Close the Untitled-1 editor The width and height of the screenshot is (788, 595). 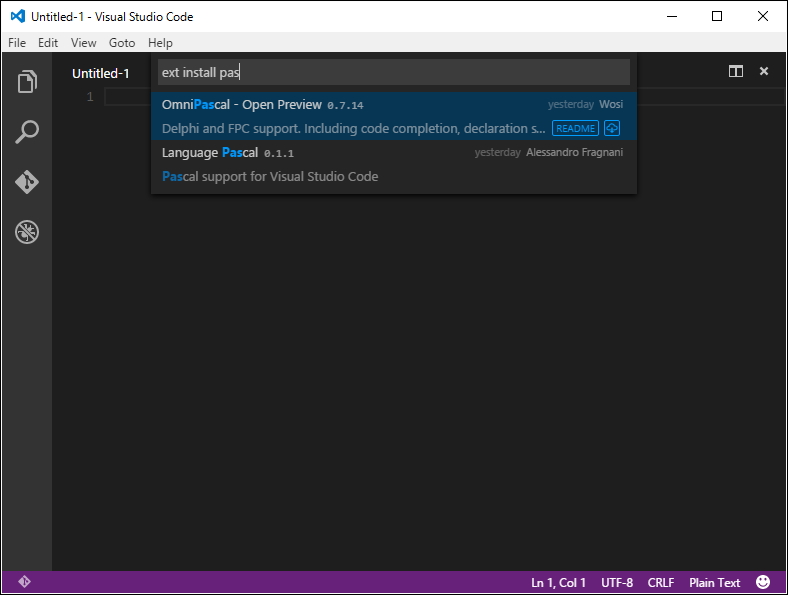point(764,71)
